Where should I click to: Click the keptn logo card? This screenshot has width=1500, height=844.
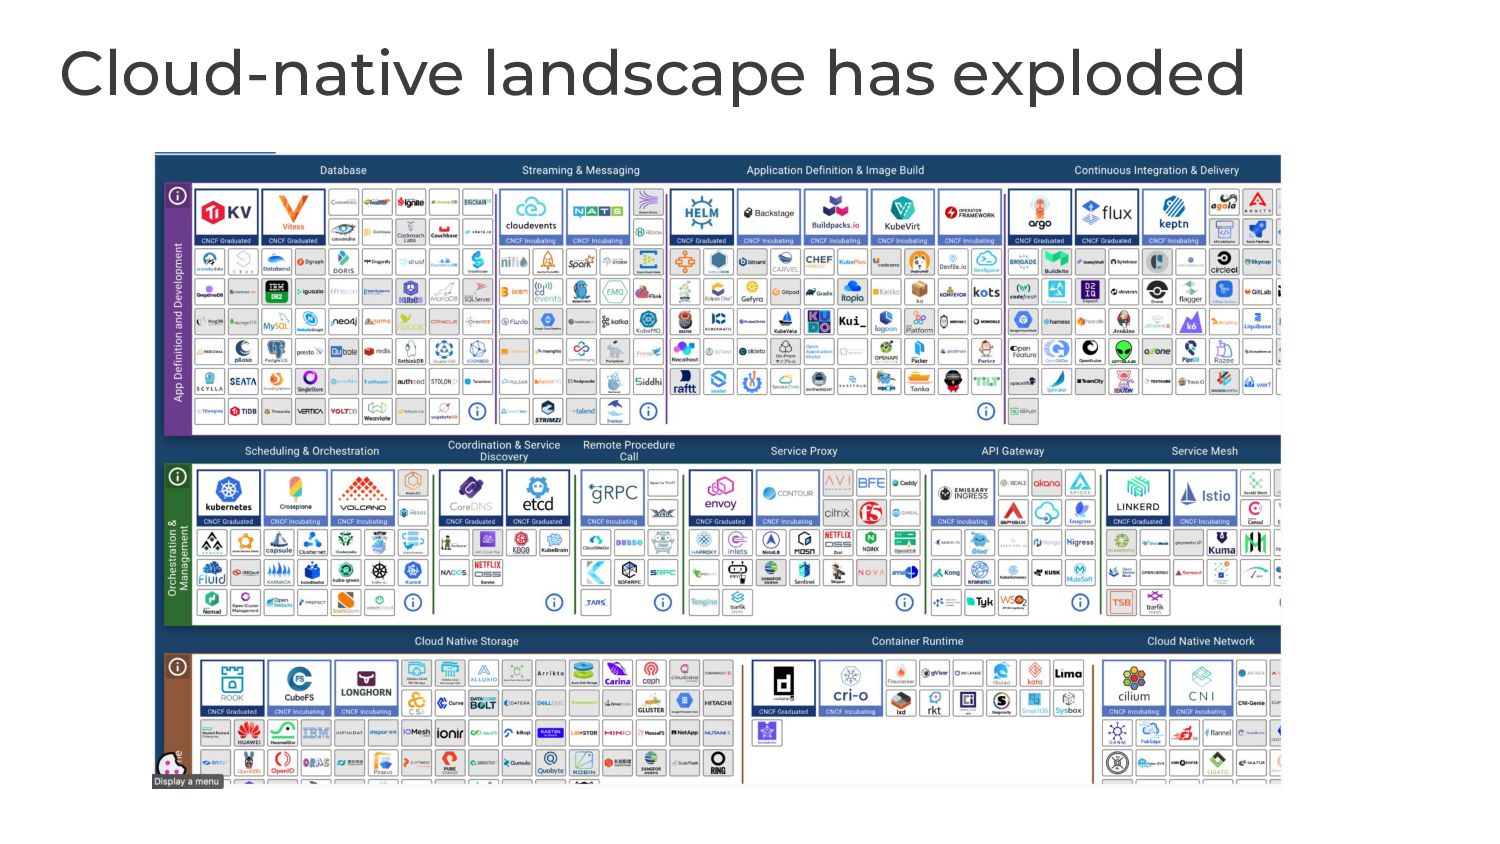pos(1174,217)
